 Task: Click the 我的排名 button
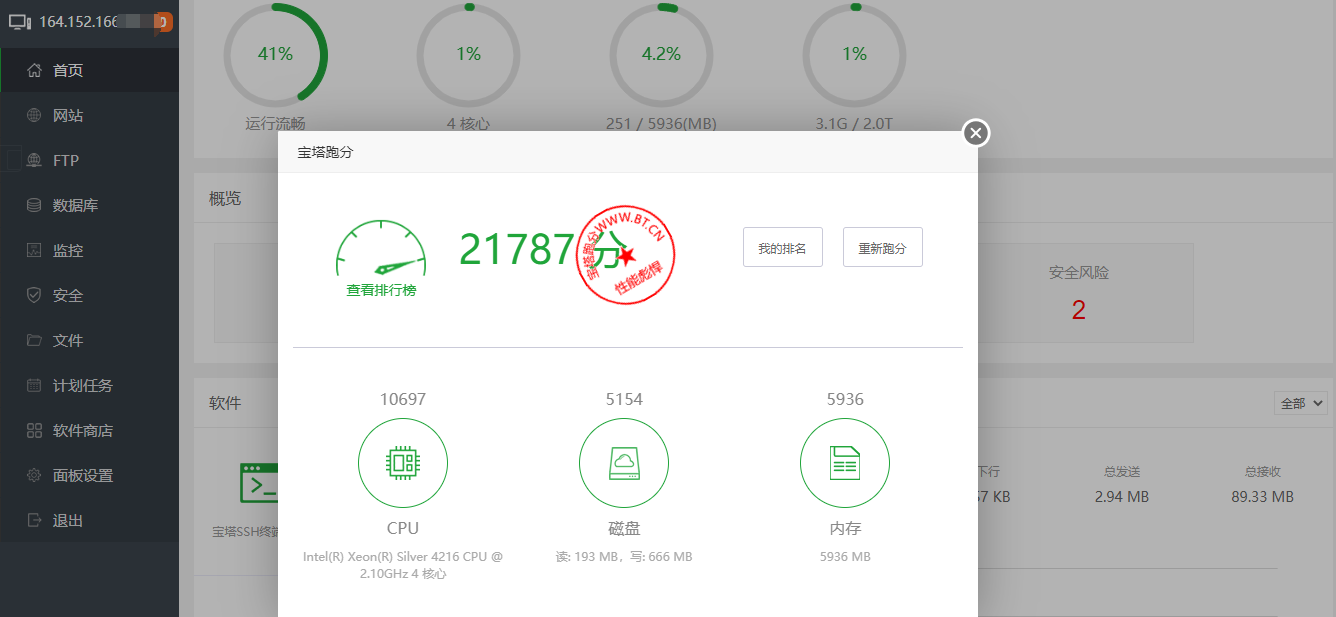click(782, 247)
